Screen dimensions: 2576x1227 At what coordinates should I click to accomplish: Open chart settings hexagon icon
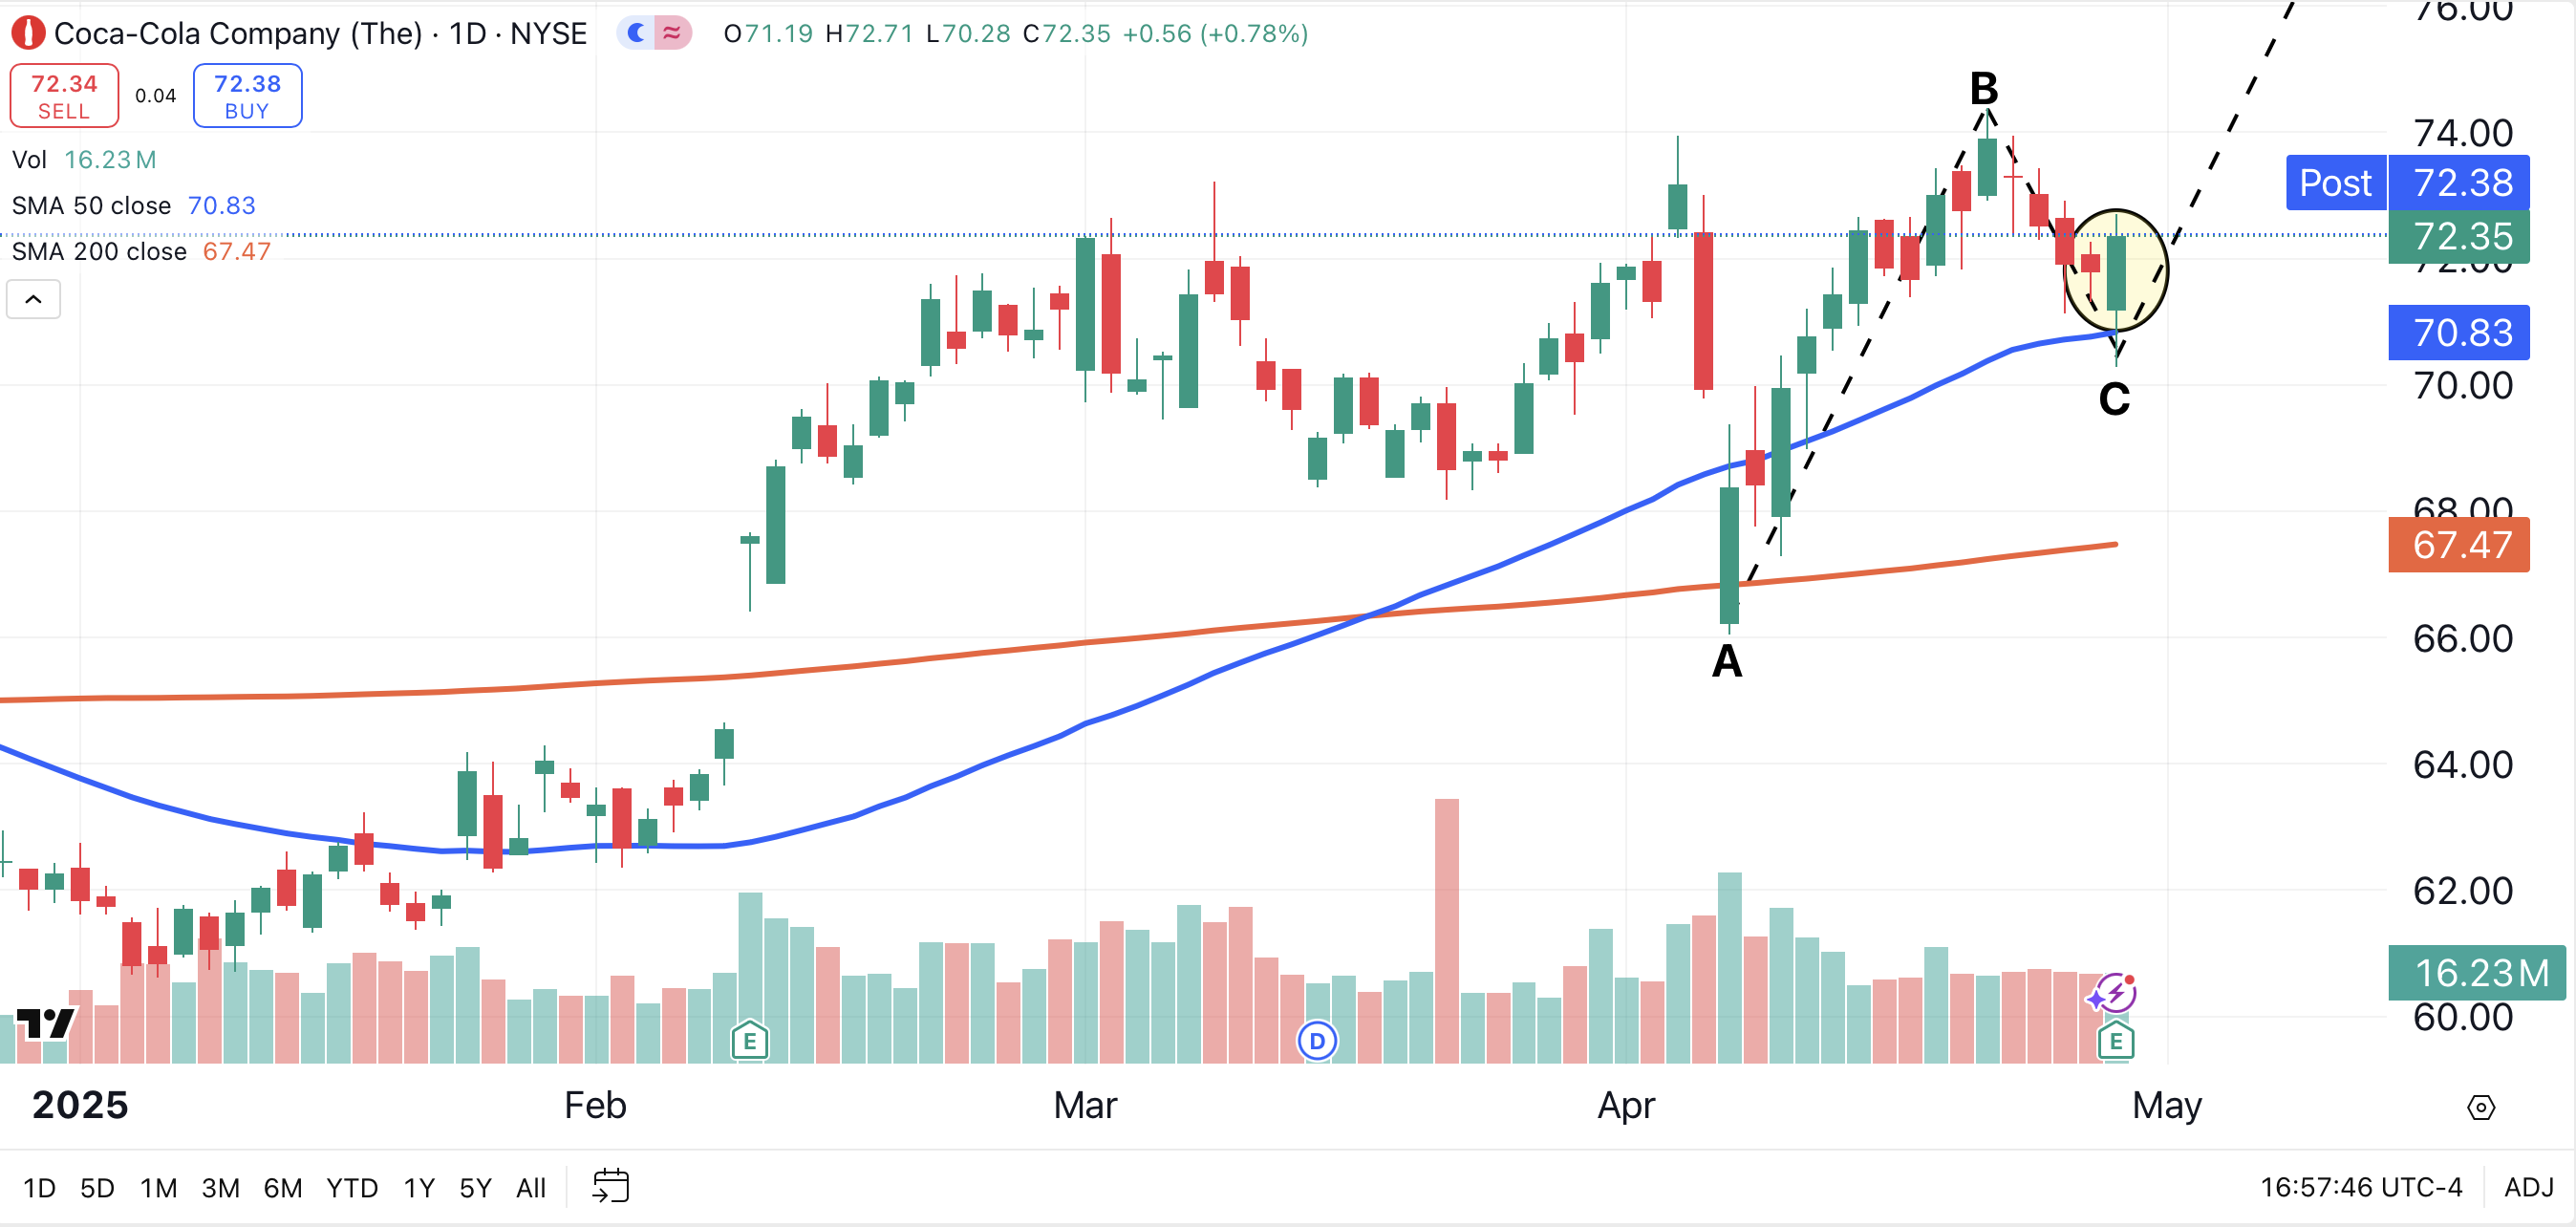[x=2480, y=1107]
